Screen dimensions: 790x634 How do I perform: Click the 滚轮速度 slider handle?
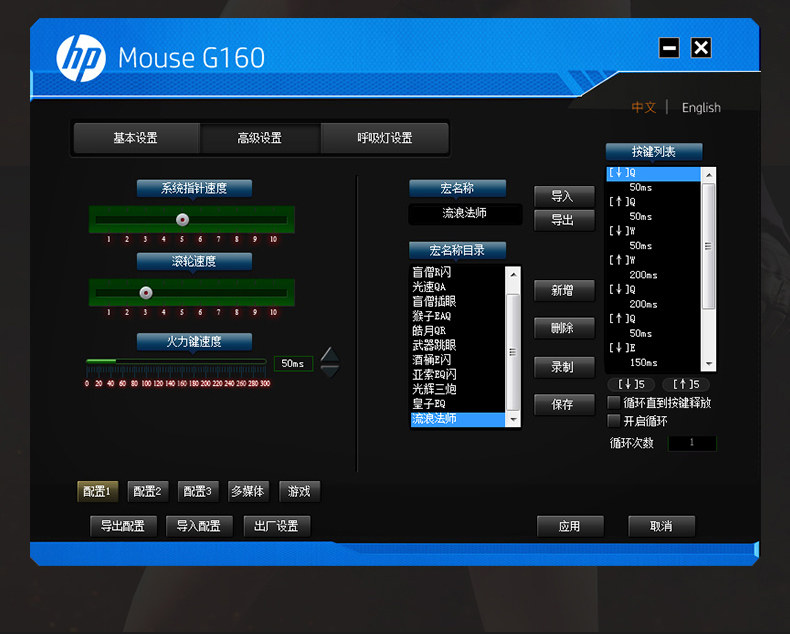pyautogui.click(x=146, y=292)
